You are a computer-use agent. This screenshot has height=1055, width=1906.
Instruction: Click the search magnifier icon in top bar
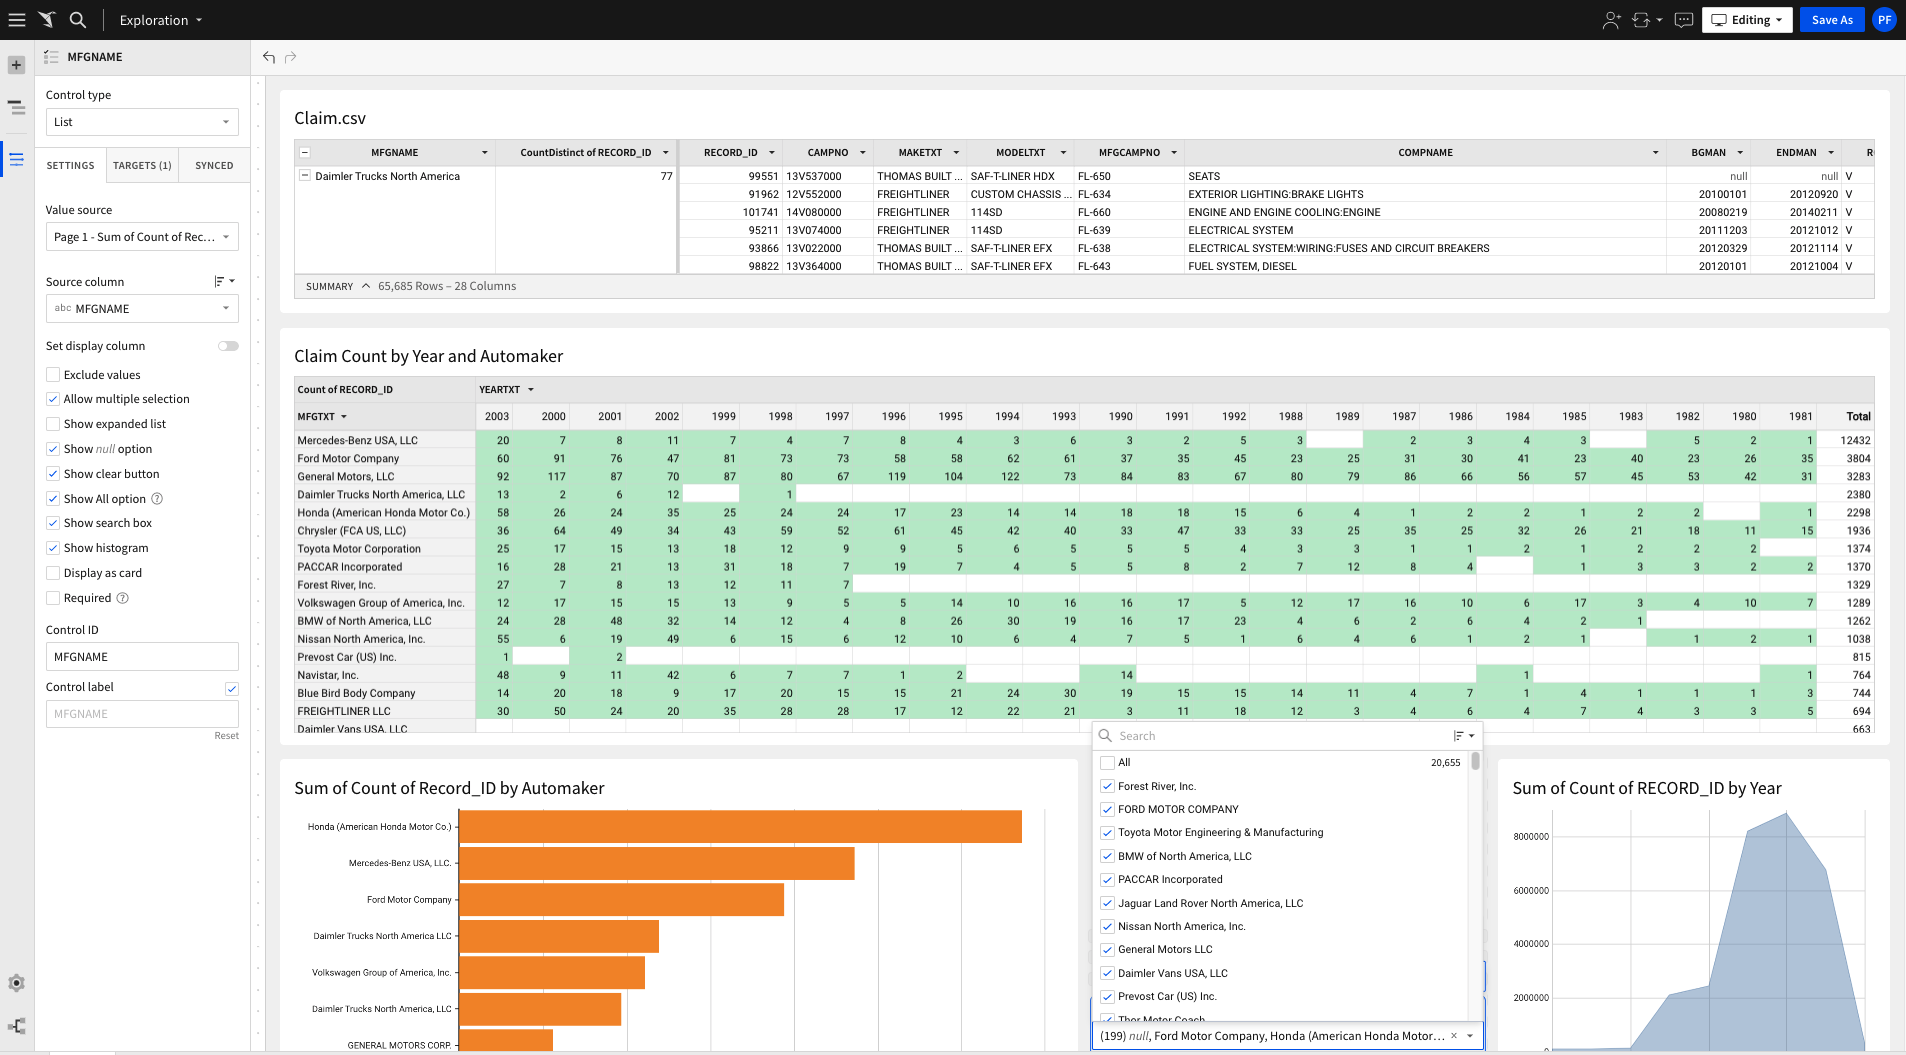pos(78,20)
